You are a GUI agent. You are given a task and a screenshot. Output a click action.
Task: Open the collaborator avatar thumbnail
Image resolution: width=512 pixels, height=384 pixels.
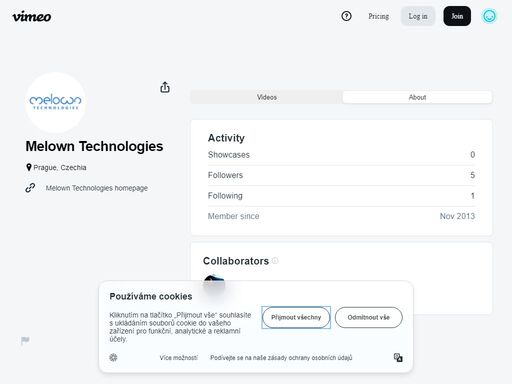coord(214,278)
